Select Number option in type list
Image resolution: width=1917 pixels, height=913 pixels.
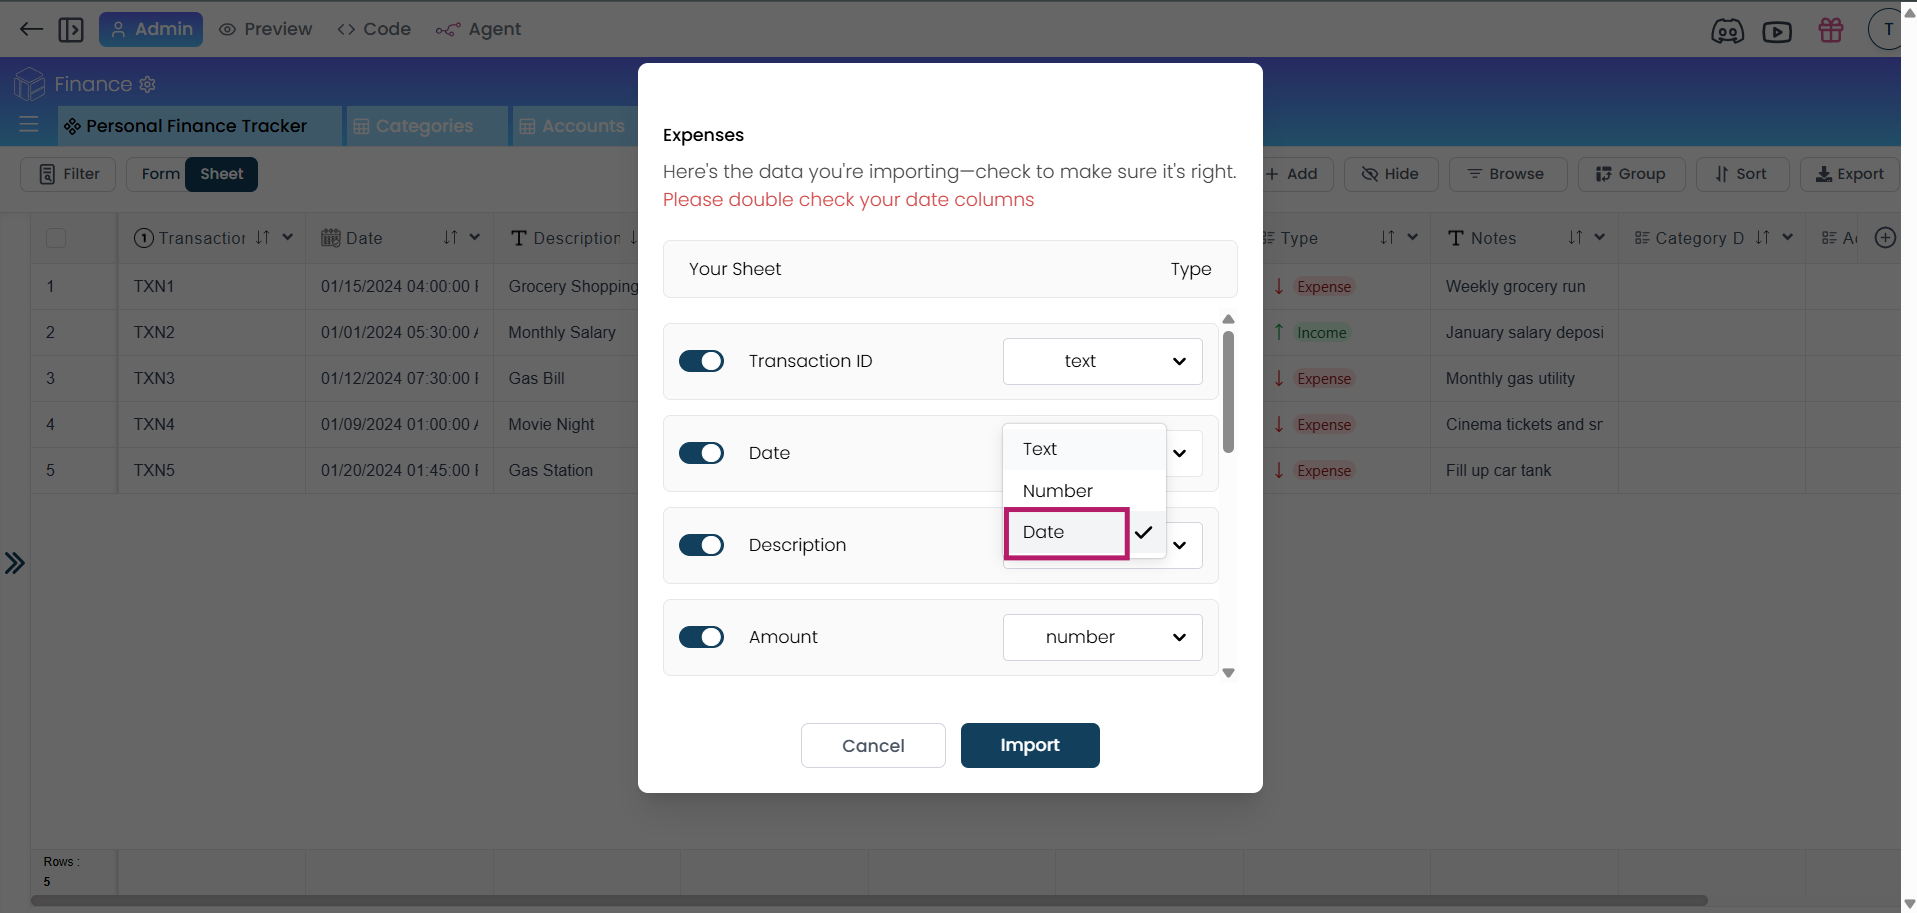pyautogui.click(x=1058, y=491)
